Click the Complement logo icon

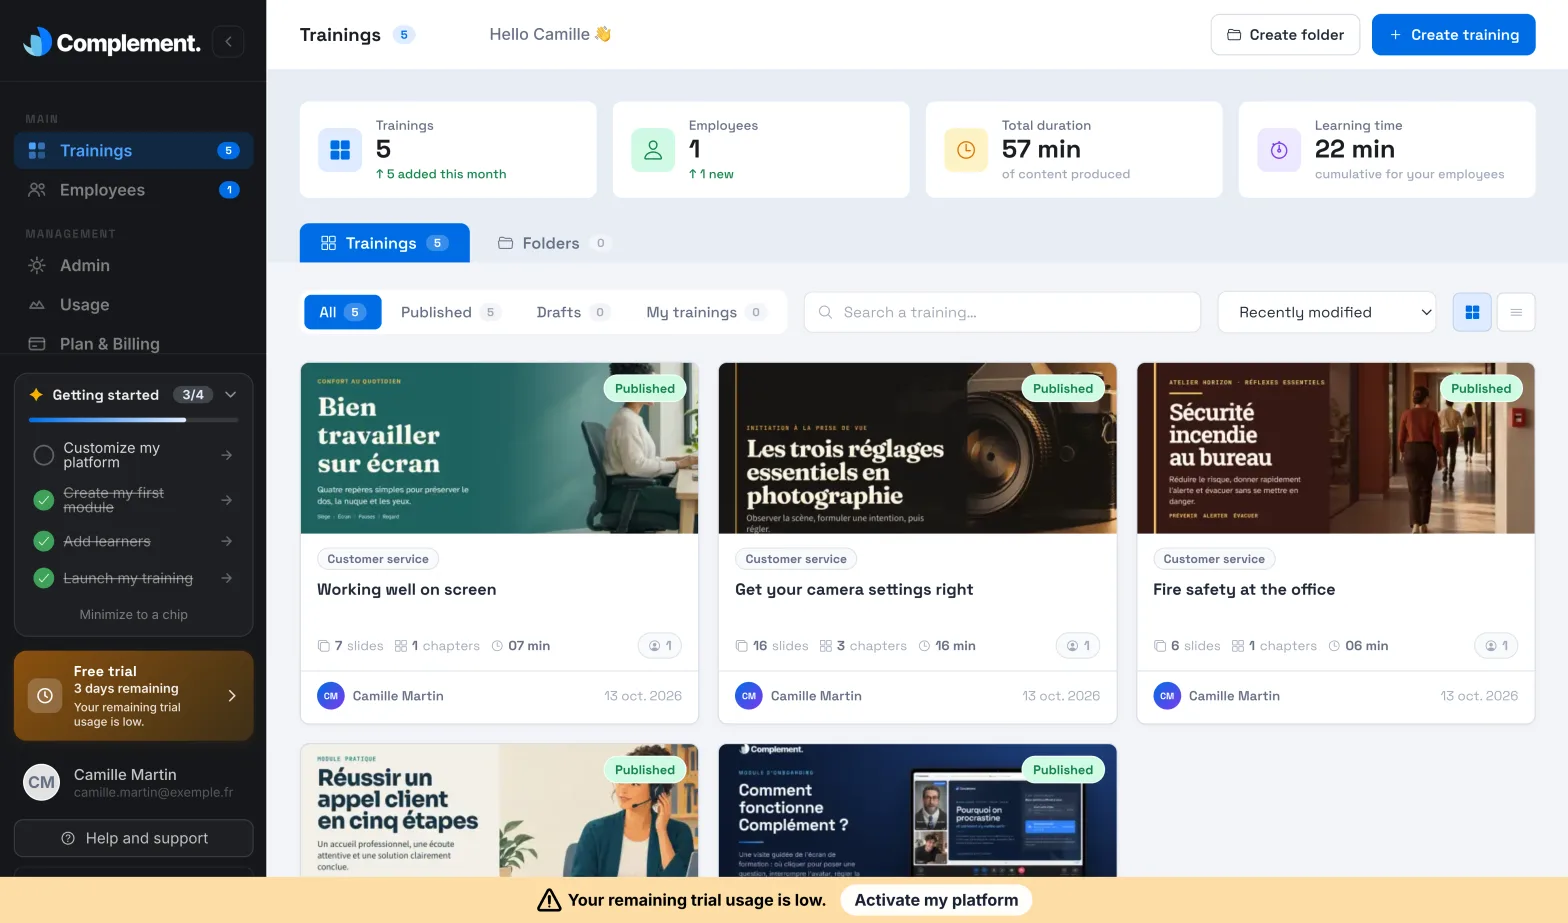(37, 41)
